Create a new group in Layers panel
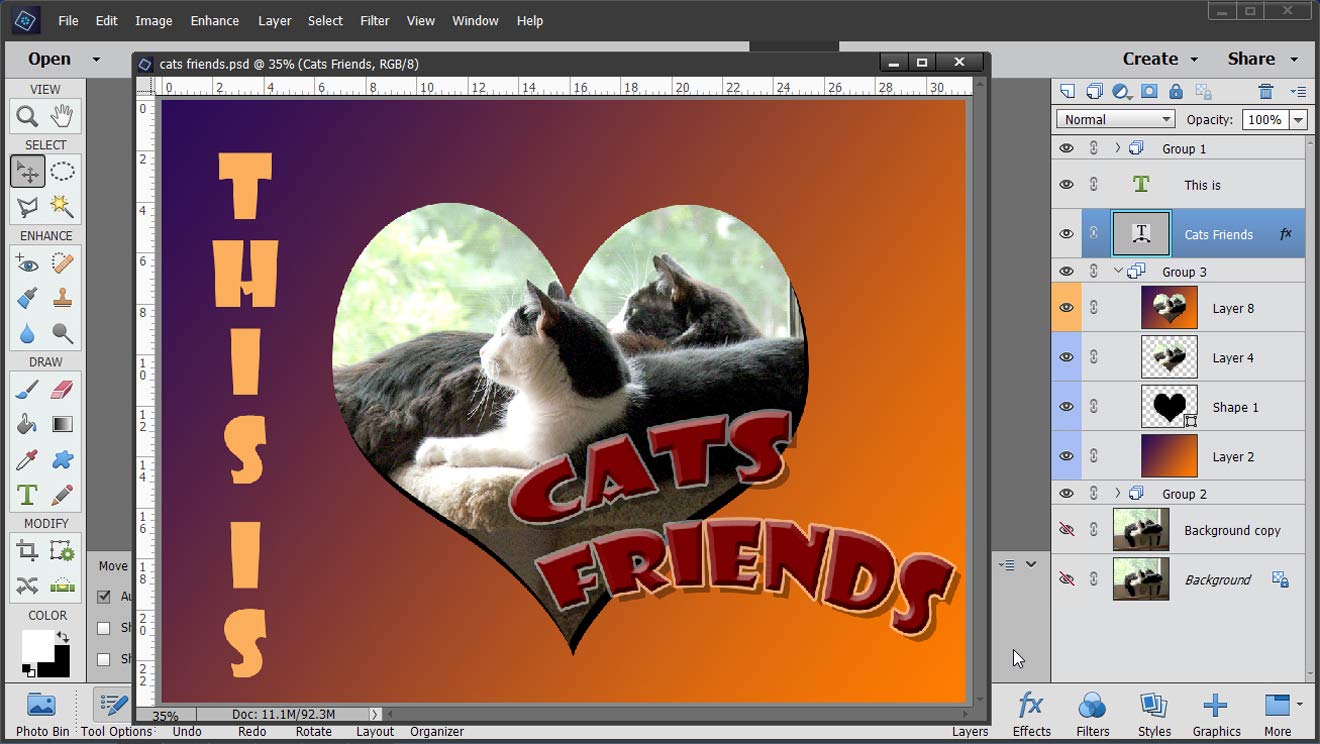 click(x=1095, y=91)
